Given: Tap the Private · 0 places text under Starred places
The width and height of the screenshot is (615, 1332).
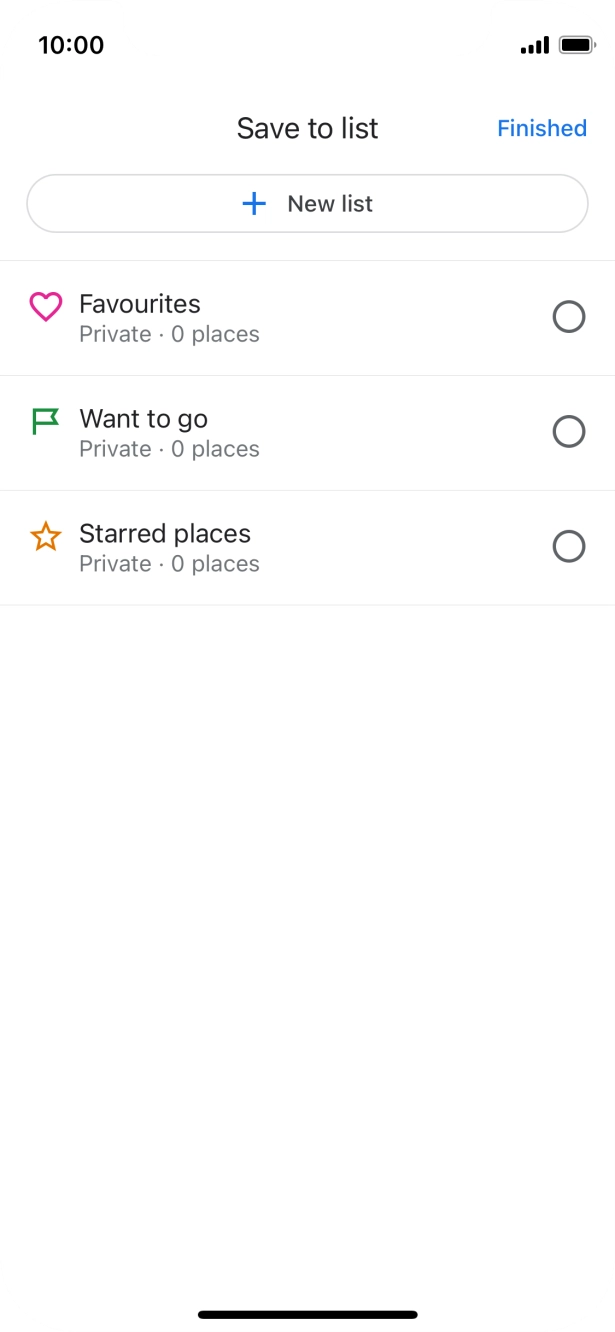Looking at the screenshot, I should pos(169,564).
